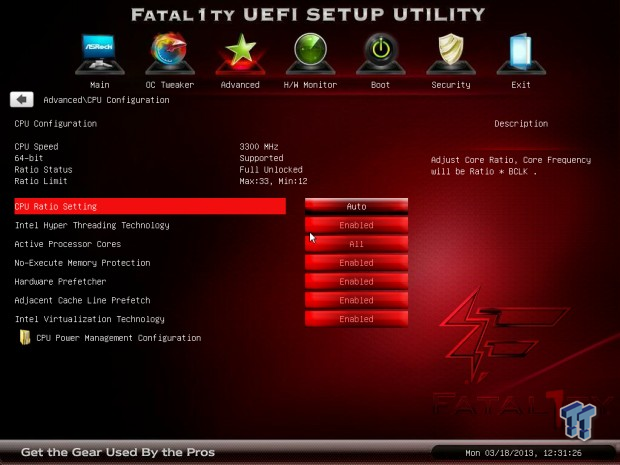Select the No-Execute Memory Protection label
This screenshot has width=620, height=465.
[82, 263]
